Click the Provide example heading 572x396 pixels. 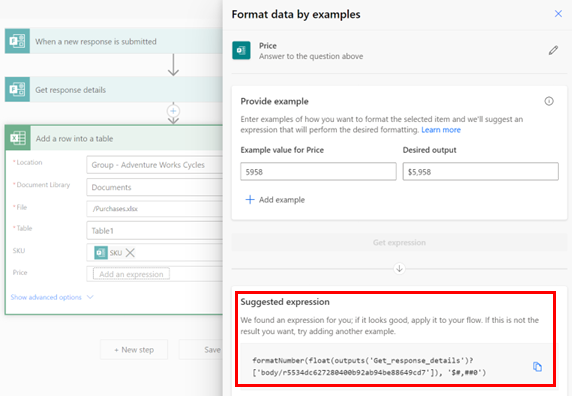point(274,101)
